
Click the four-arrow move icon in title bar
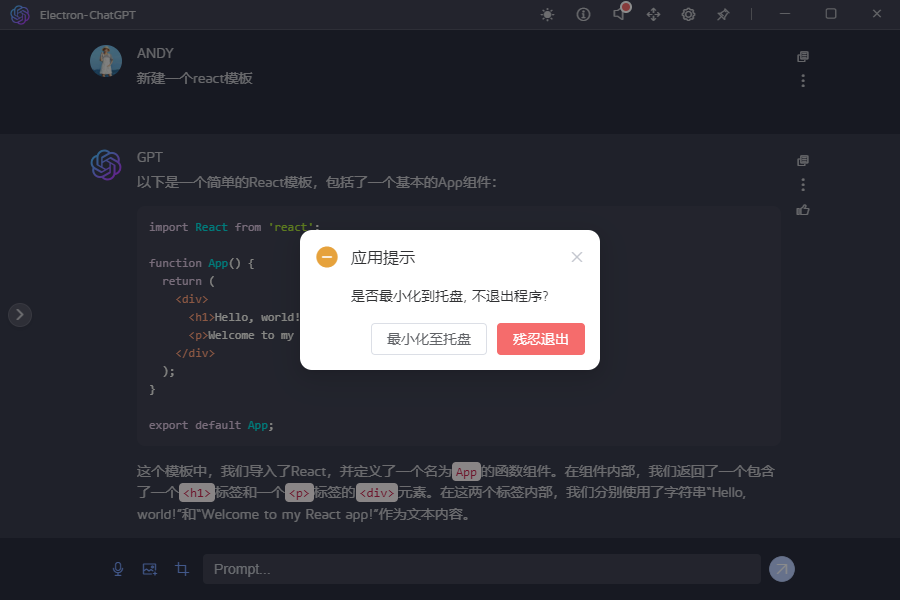click(653, 14)
